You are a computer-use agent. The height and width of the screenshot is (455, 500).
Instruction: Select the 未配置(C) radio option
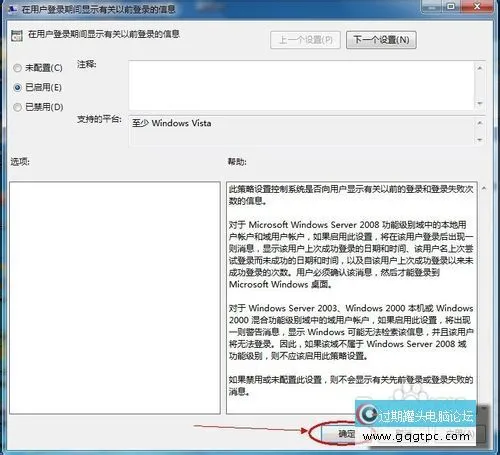pos(38,68)
